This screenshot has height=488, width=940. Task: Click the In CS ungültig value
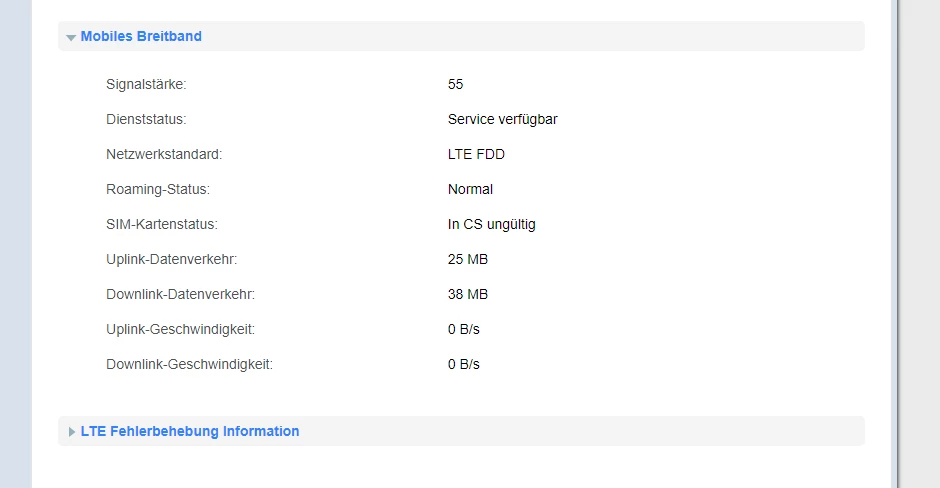(x=491, y=225)
